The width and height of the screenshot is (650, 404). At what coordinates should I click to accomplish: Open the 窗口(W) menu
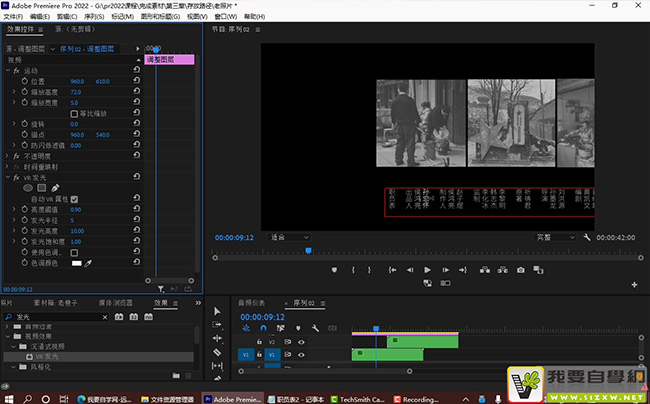pos(226,17)
